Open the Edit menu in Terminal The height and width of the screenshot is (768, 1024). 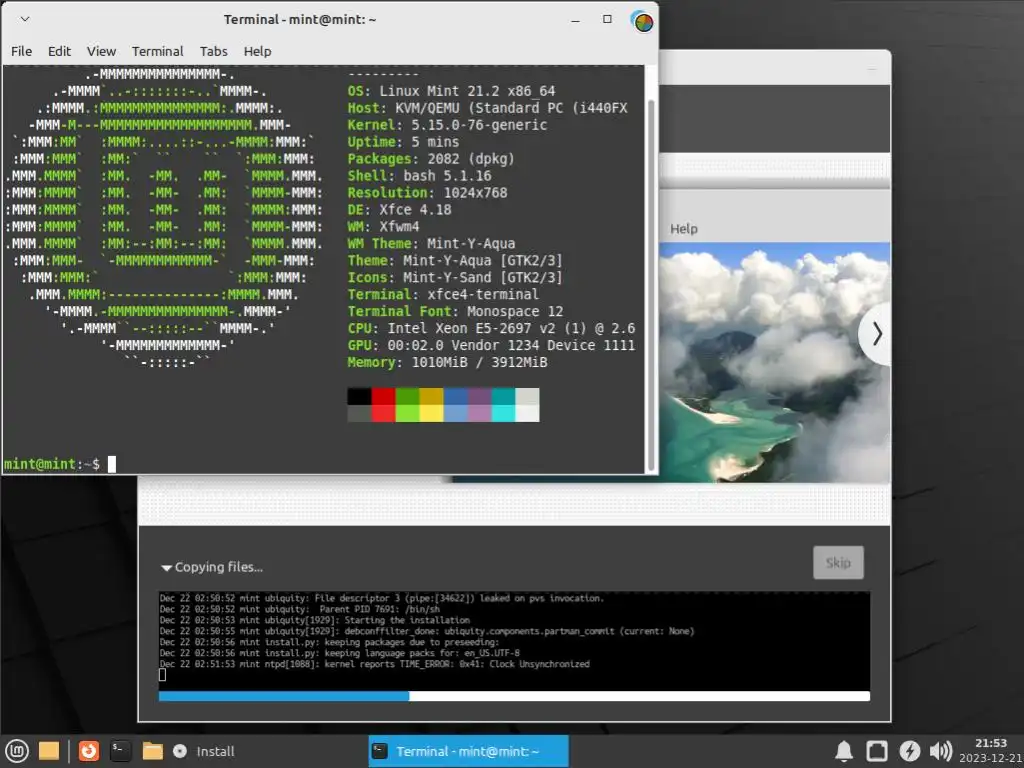click(x=59, y=51)
